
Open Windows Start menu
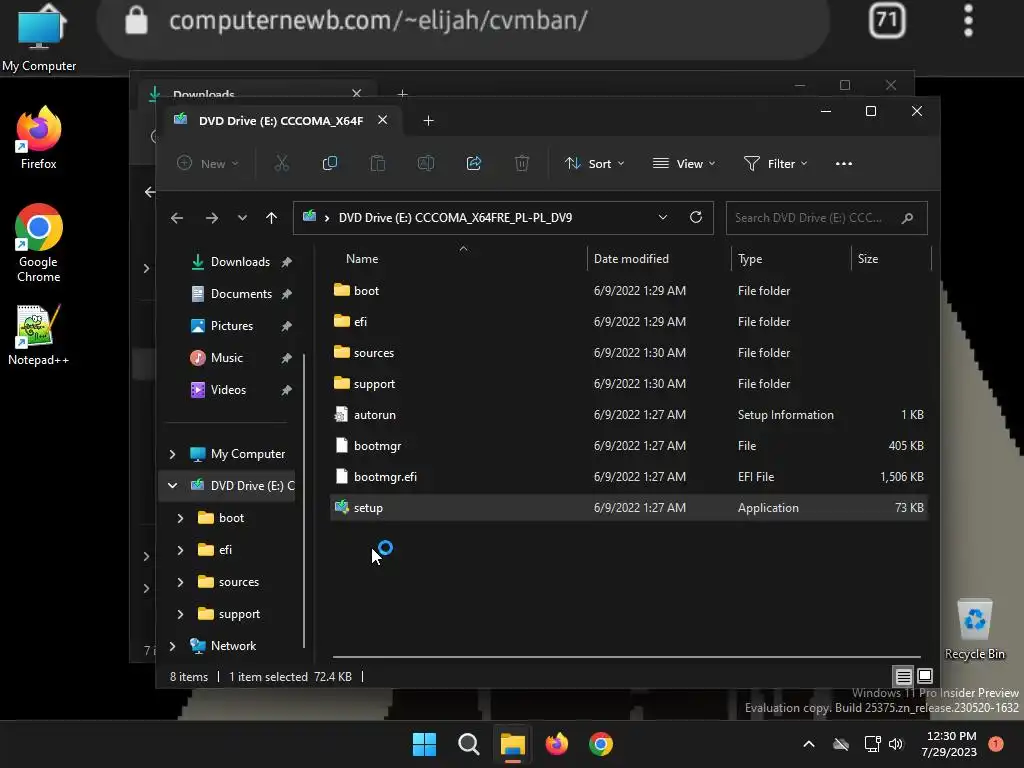point(424,744)
